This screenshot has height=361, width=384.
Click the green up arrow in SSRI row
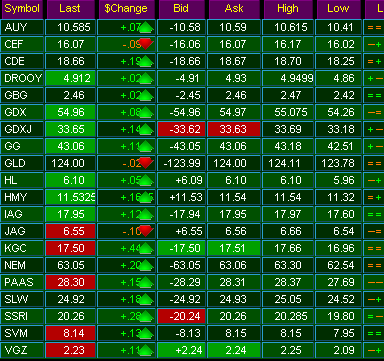click(x=146, y=316)
